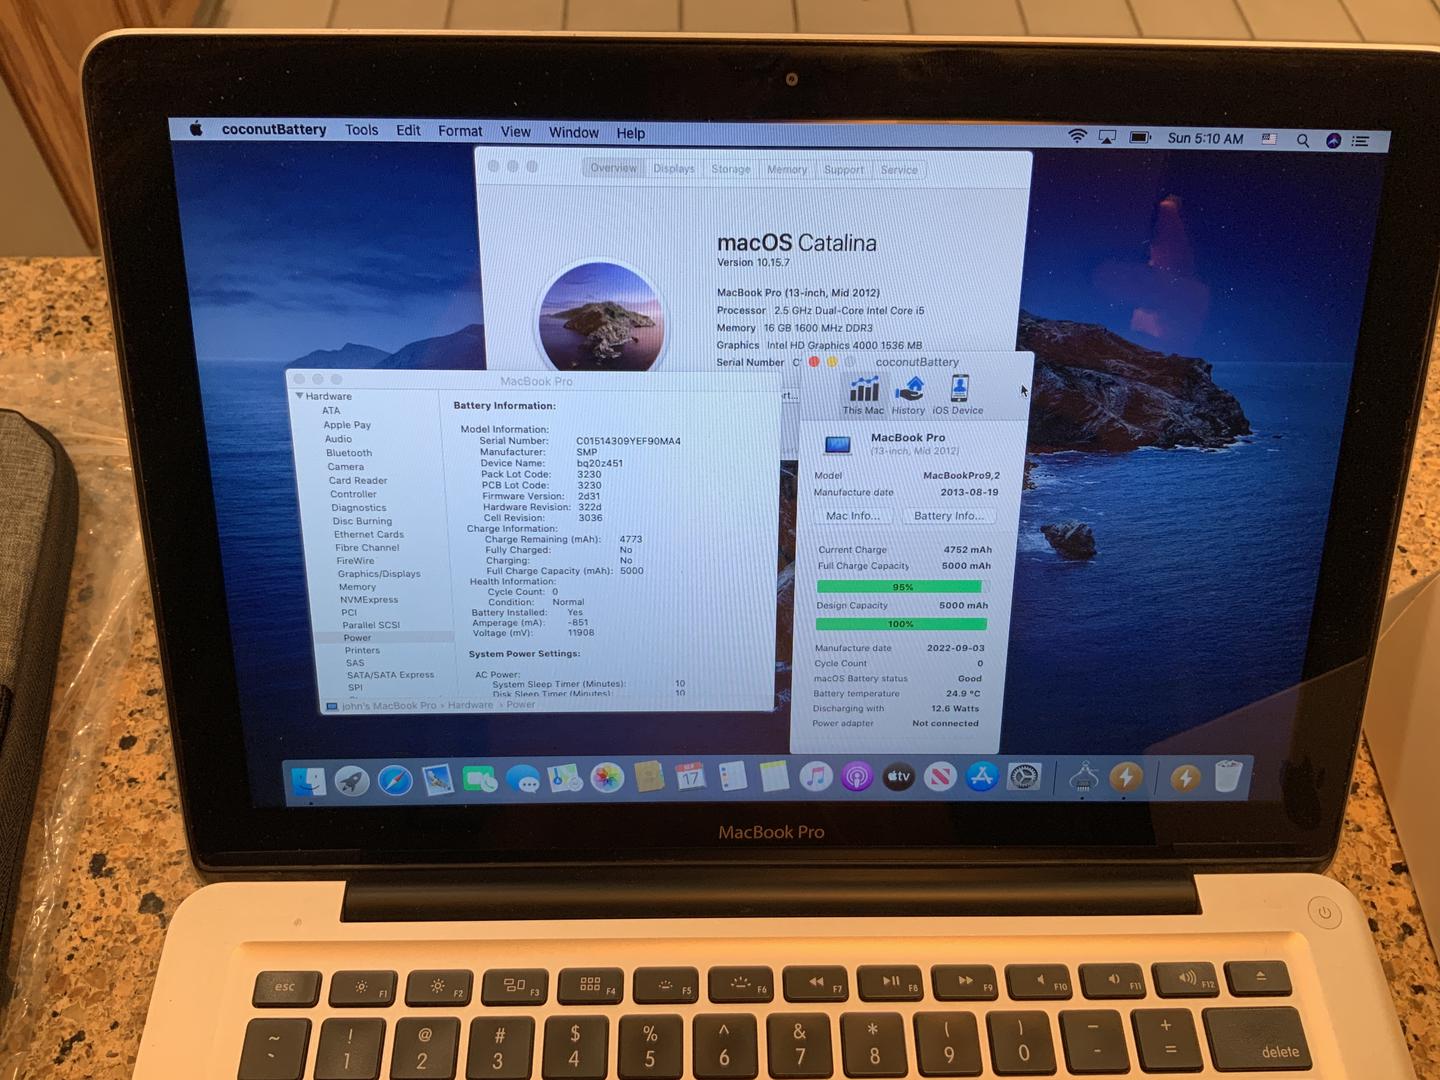Click the battery status icon in menu bar
The width and height of the screenshot is (1440, 1080).
1140,137
